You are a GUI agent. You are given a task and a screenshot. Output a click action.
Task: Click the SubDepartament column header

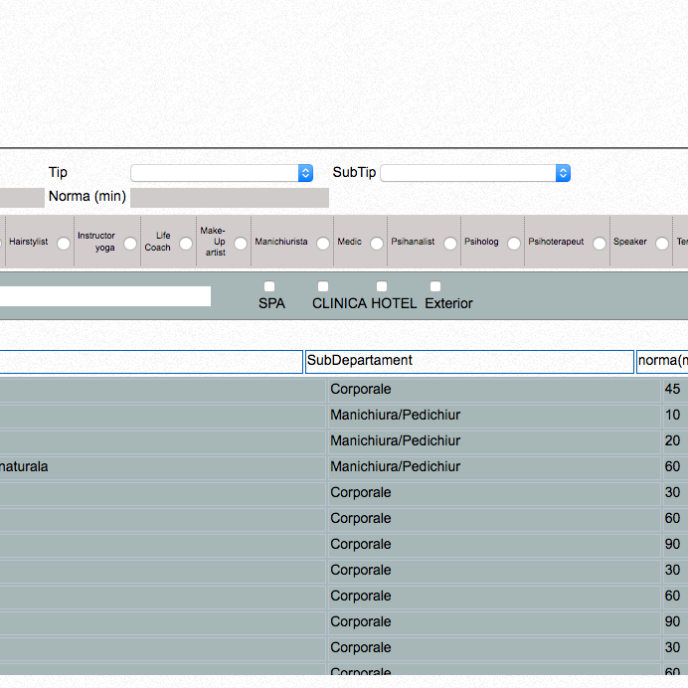coord(469,361)
